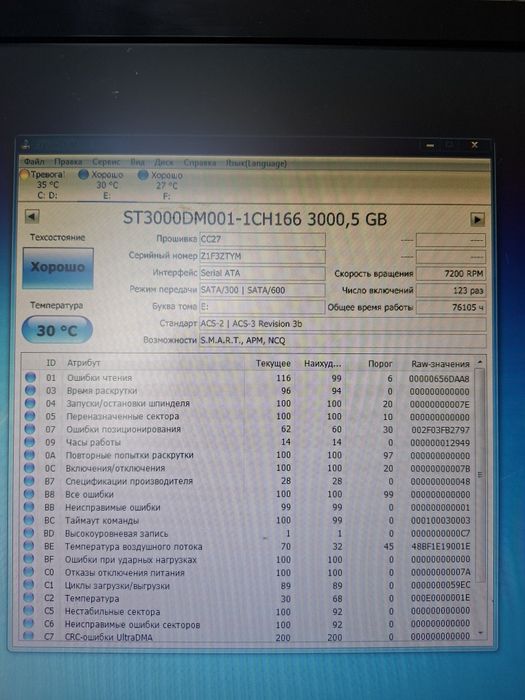Click the Хорошо health status button

(58, 268)
